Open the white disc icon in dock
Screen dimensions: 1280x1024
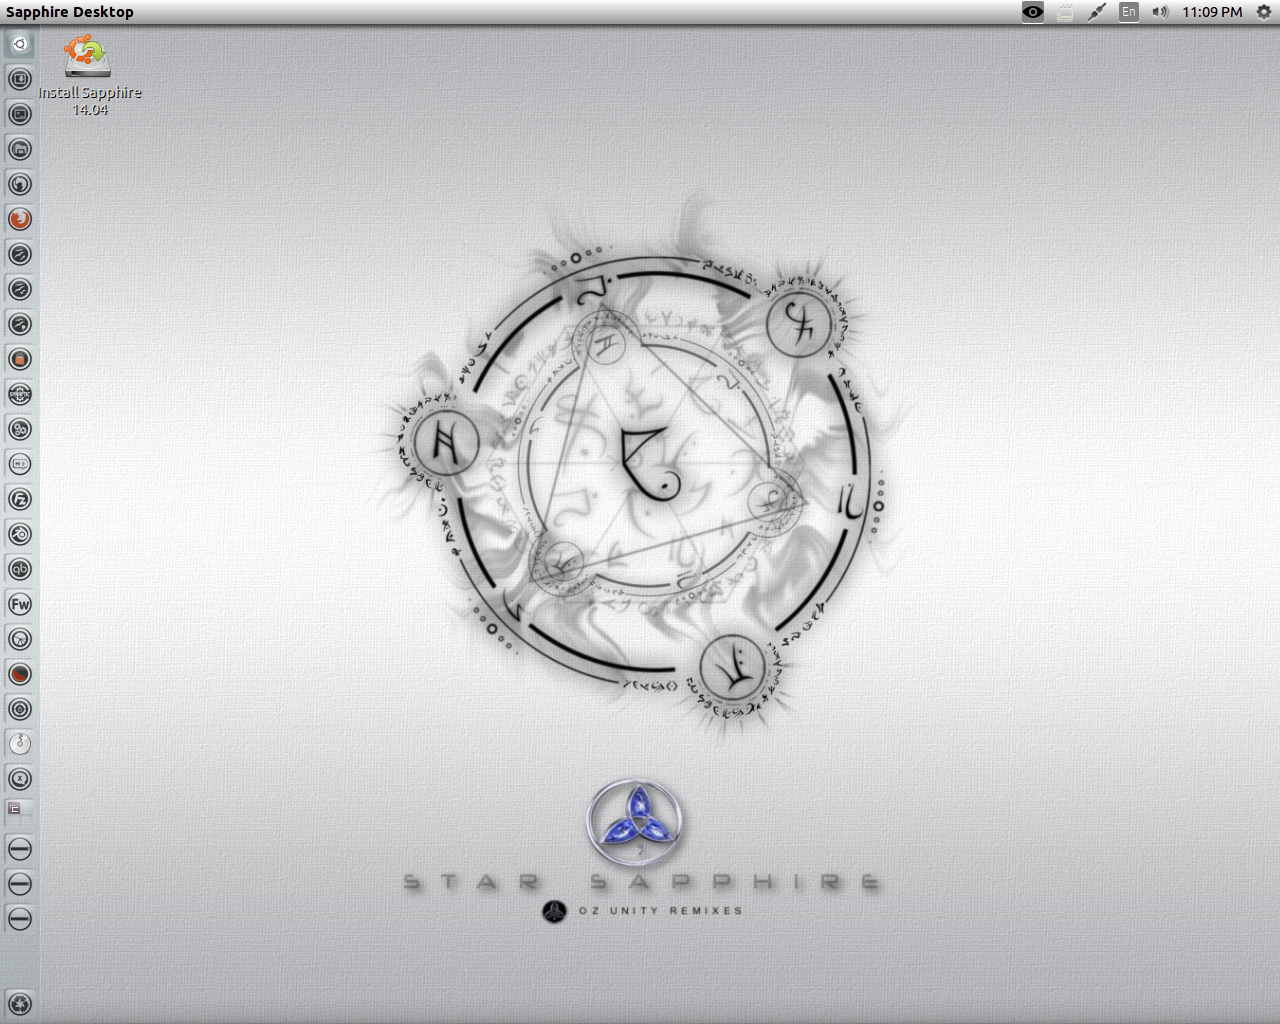click(x=20, y=744)
